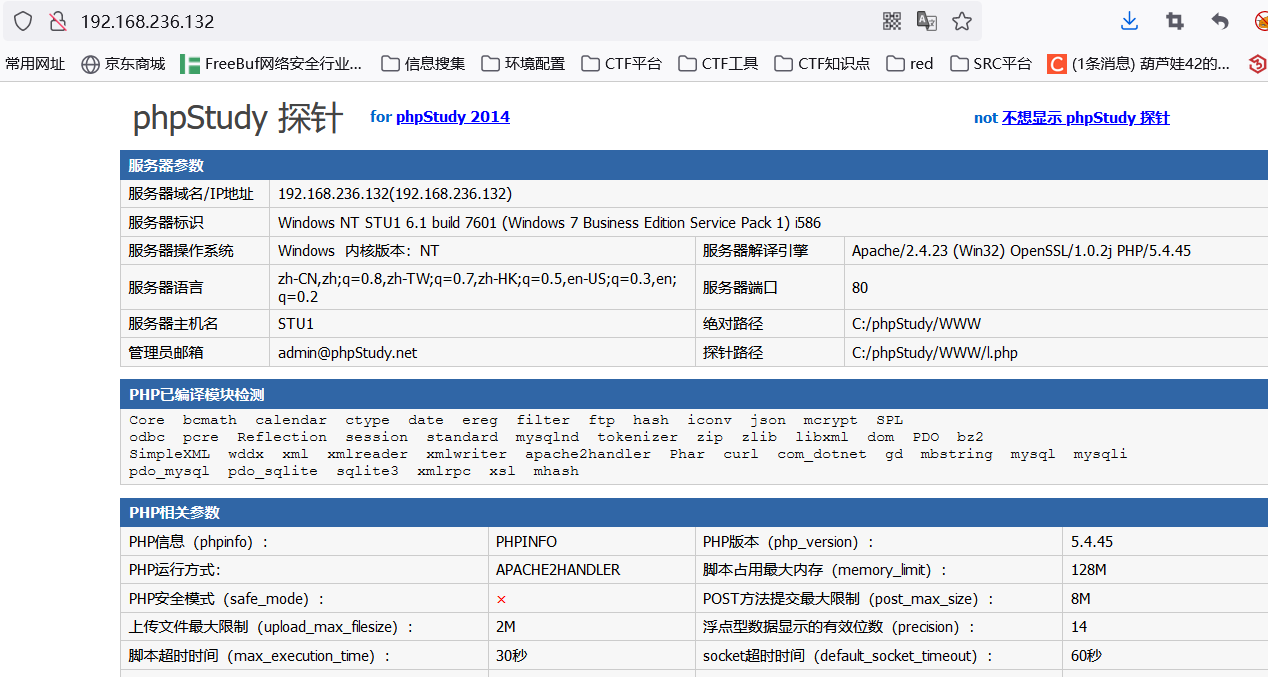Open the downloads panel arrow icon

point(1129,21)
